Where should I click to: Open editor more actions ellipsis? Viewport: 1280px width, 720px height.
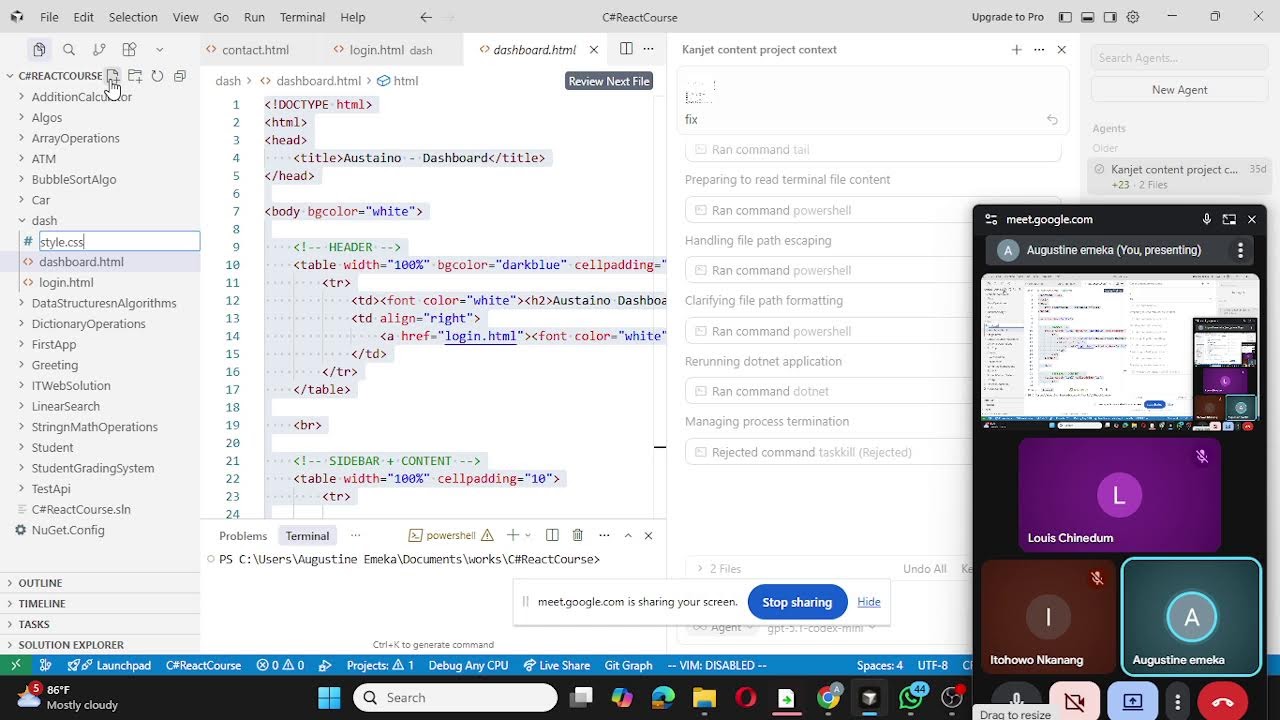(648, 49)
